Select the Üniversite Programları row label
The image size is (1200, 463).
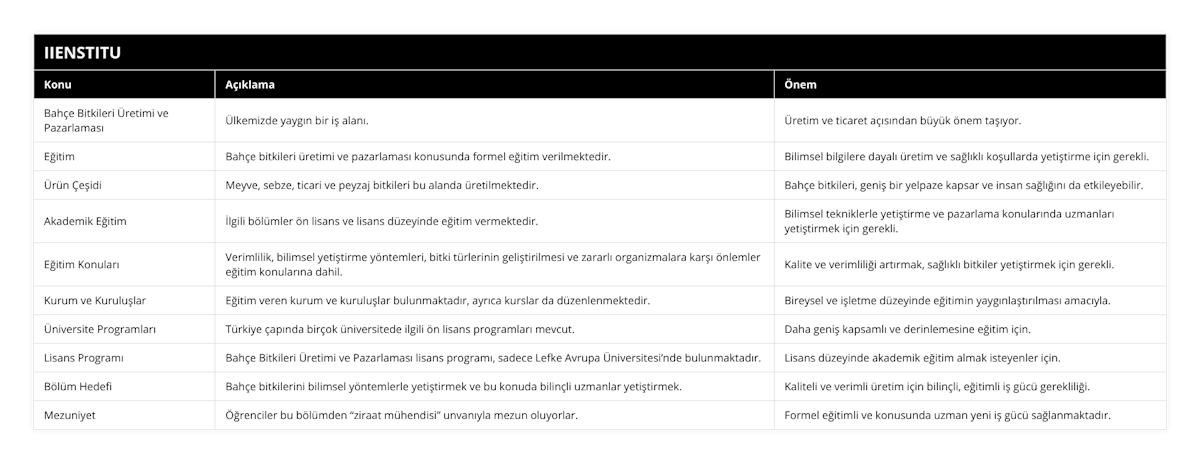(100, 328)
